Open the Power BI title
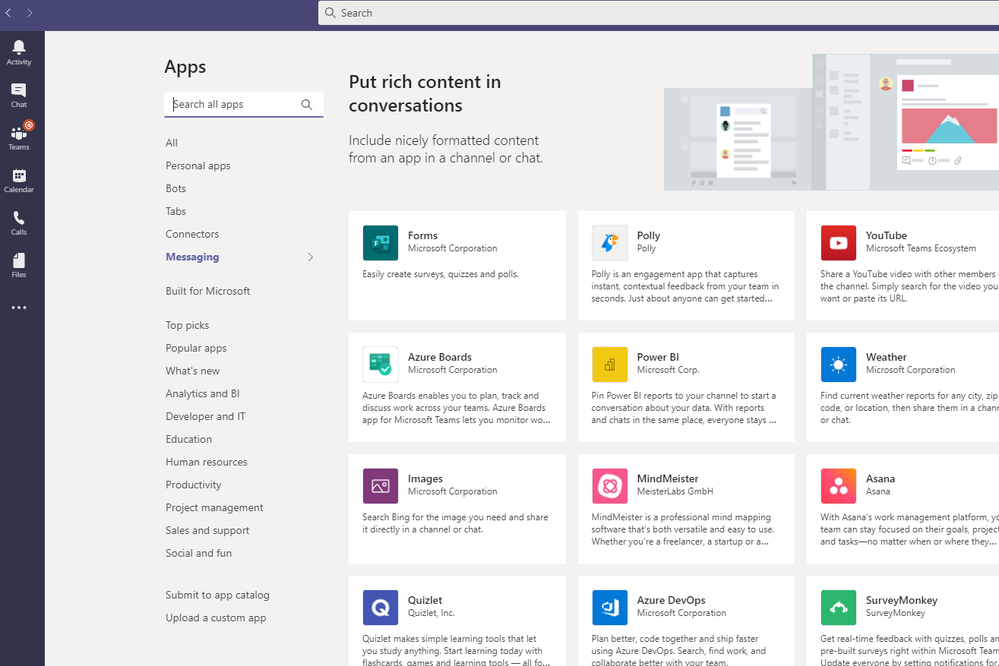This screenshot has height=666, width=999. coord(658,358)
